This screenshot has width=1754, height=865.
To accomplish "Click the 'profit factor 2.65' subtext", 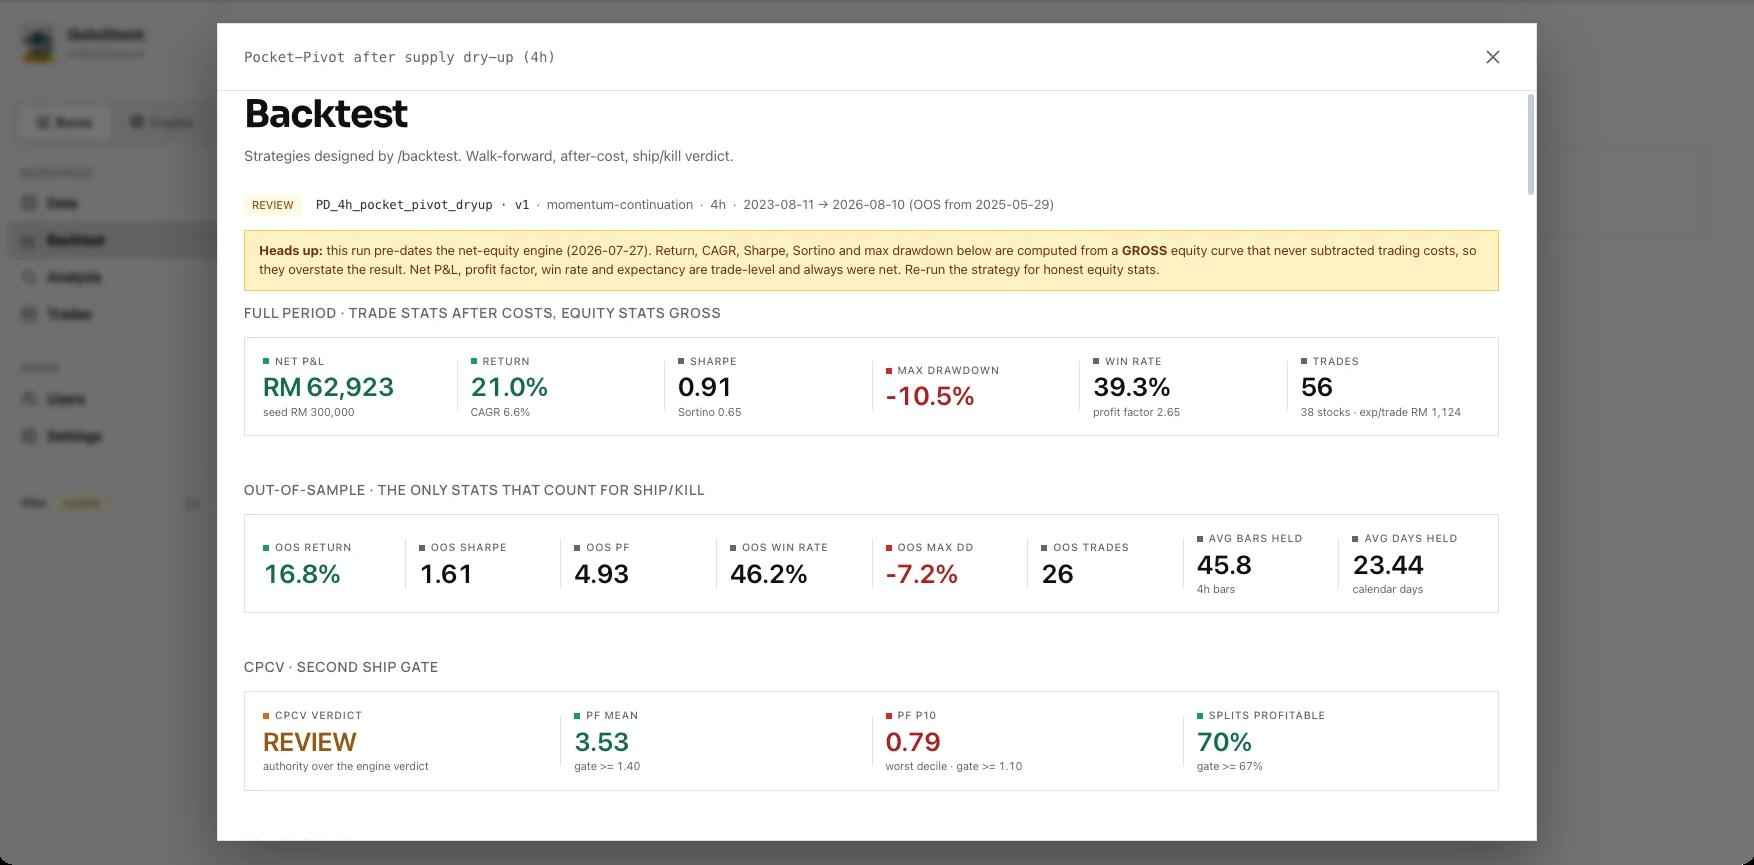I will coord(1136,412).
